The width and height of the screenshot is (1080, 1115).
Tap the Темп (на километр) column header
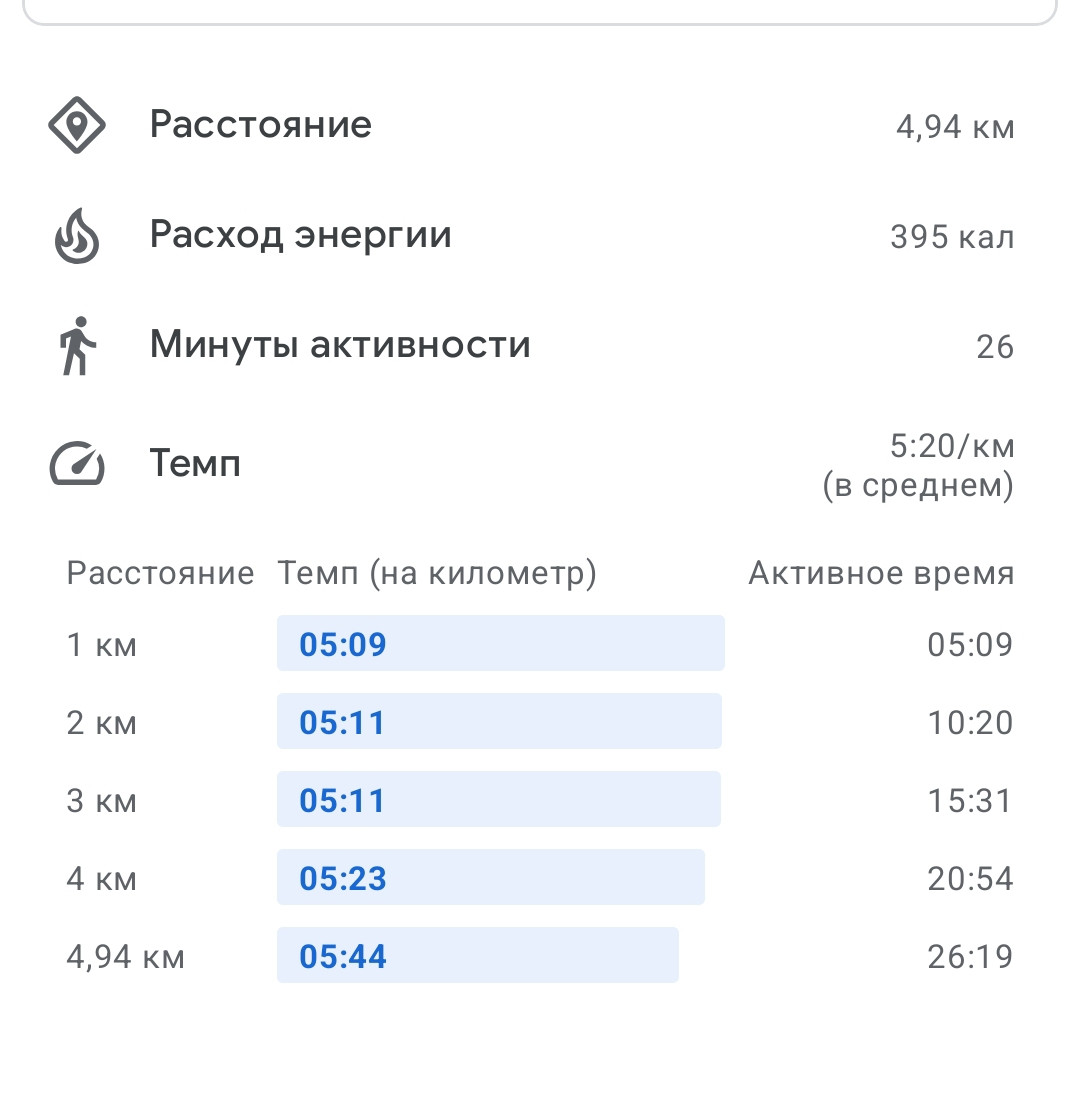(x=437, y=573)
